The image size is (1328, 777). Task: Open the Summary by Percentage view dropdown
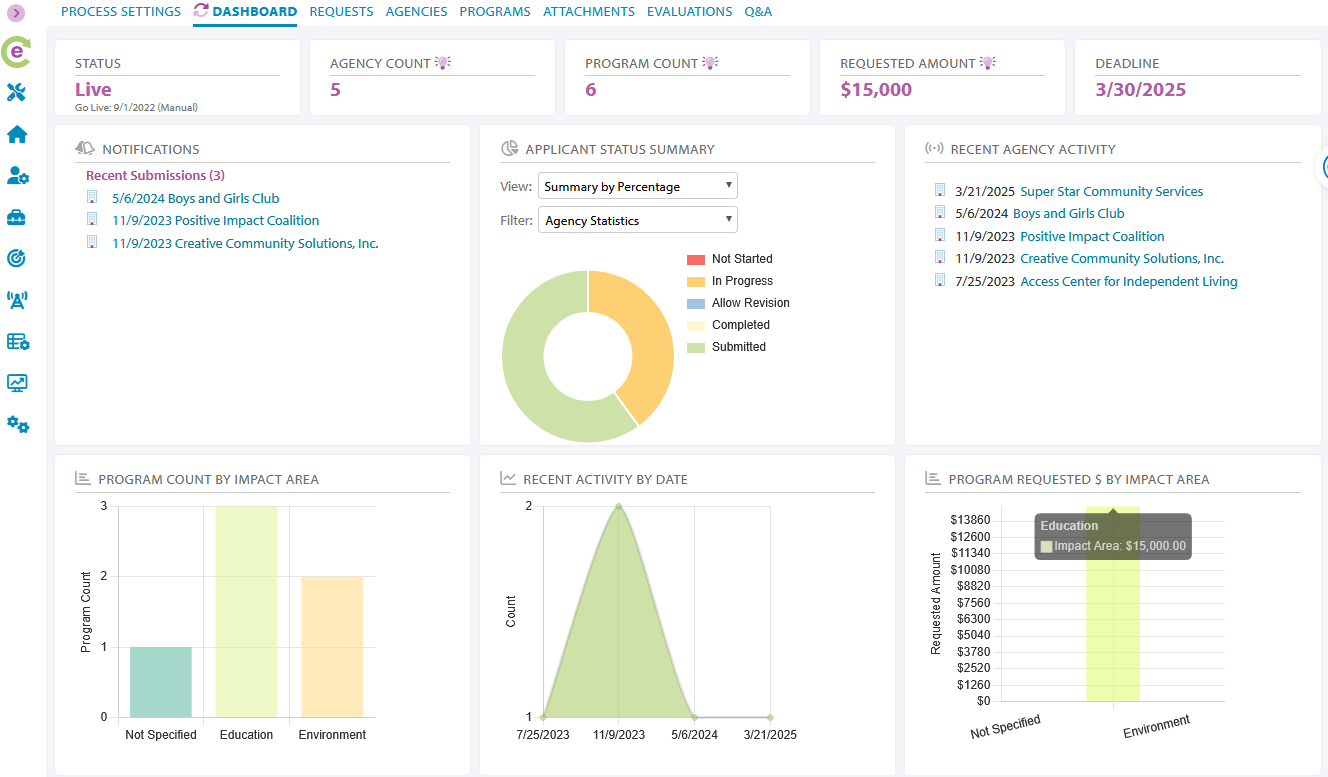click(x=637, y=185)
